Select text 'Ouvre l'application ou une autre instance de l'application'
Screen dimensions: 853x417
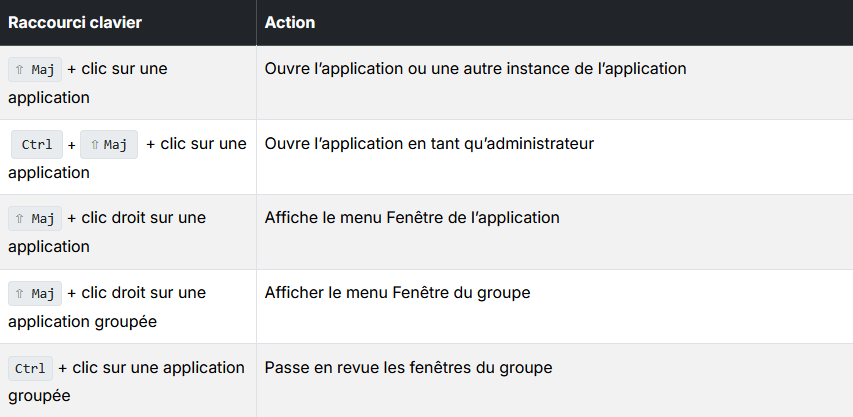coord(475,69)
